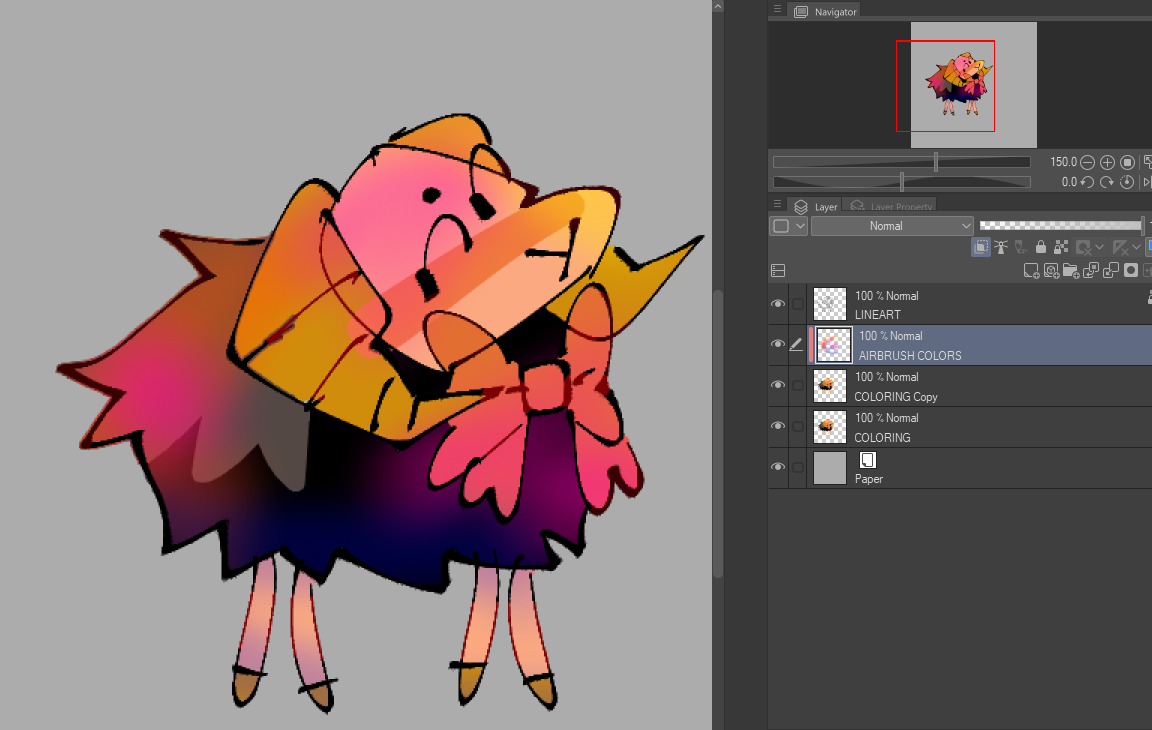
Task: Toggle visibility of the Paper layer
Action: click(x=778, y=467)
